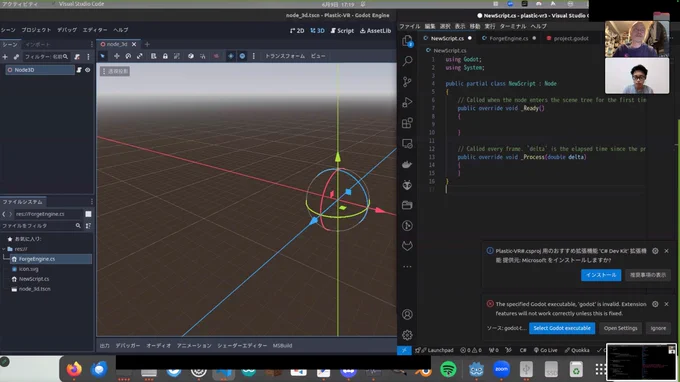Open VS Code Explorer icon
Viewport: 680px width, 382px height.
pyautogui.click(x=407, y=40)
